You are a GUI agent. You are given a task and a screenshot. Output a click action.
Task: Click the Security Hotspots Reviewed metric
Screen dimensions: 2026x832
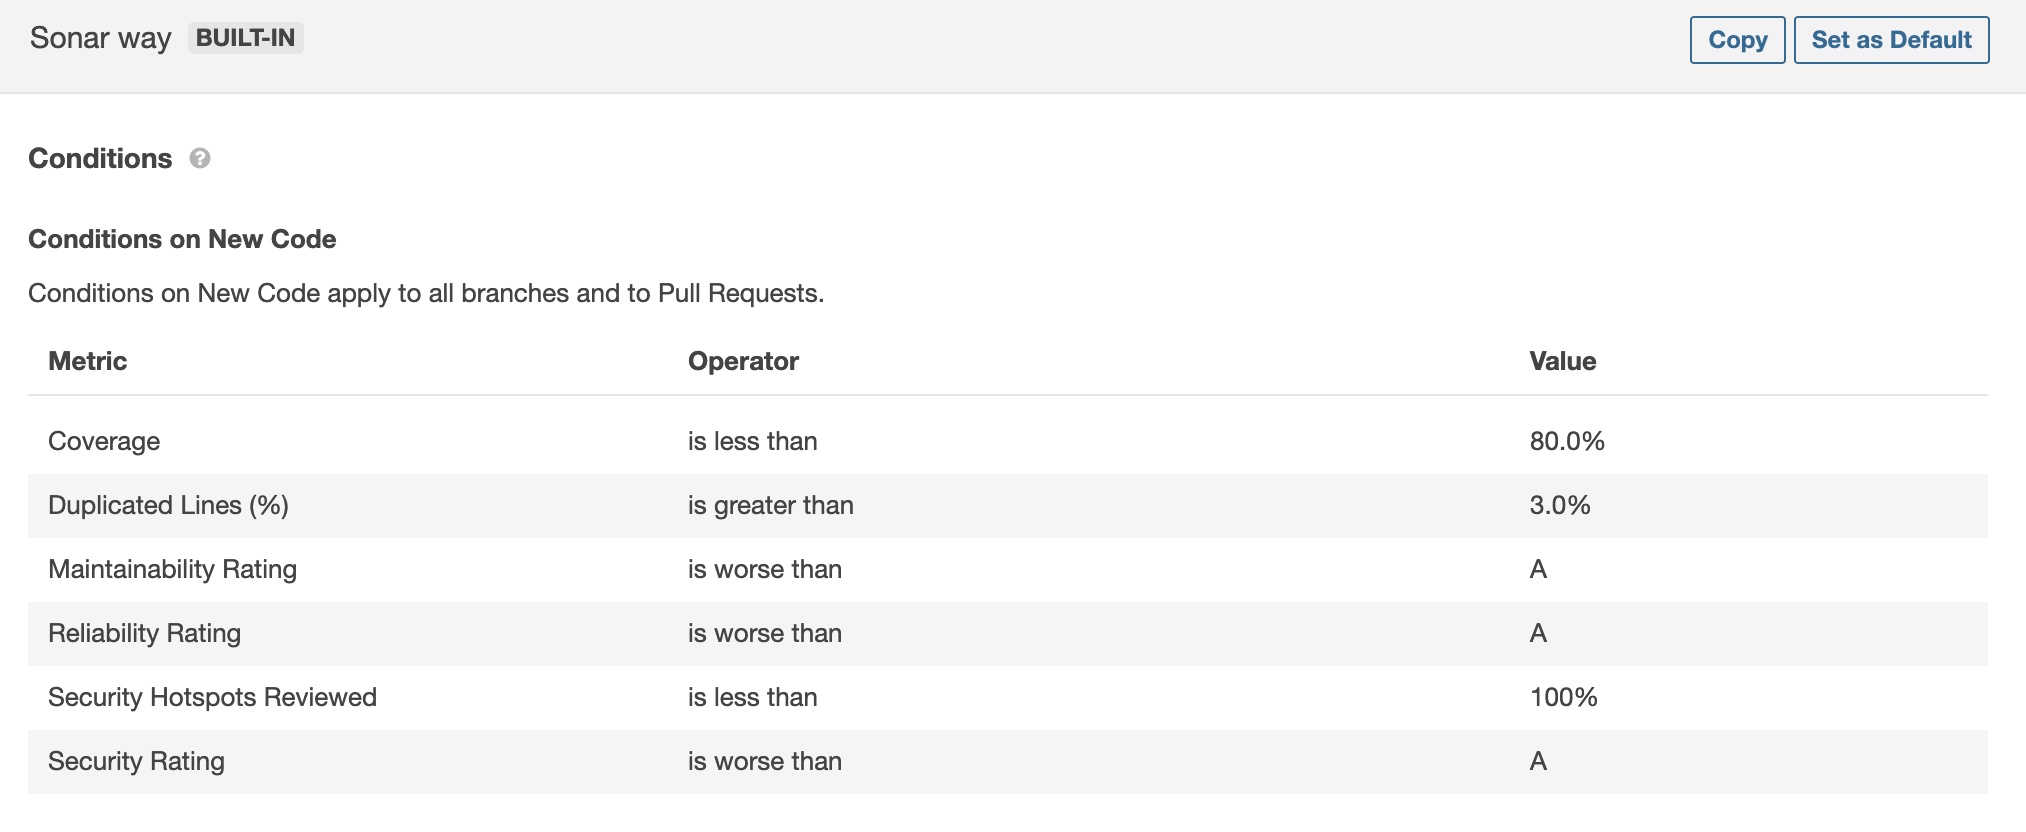tap(212, 697)
